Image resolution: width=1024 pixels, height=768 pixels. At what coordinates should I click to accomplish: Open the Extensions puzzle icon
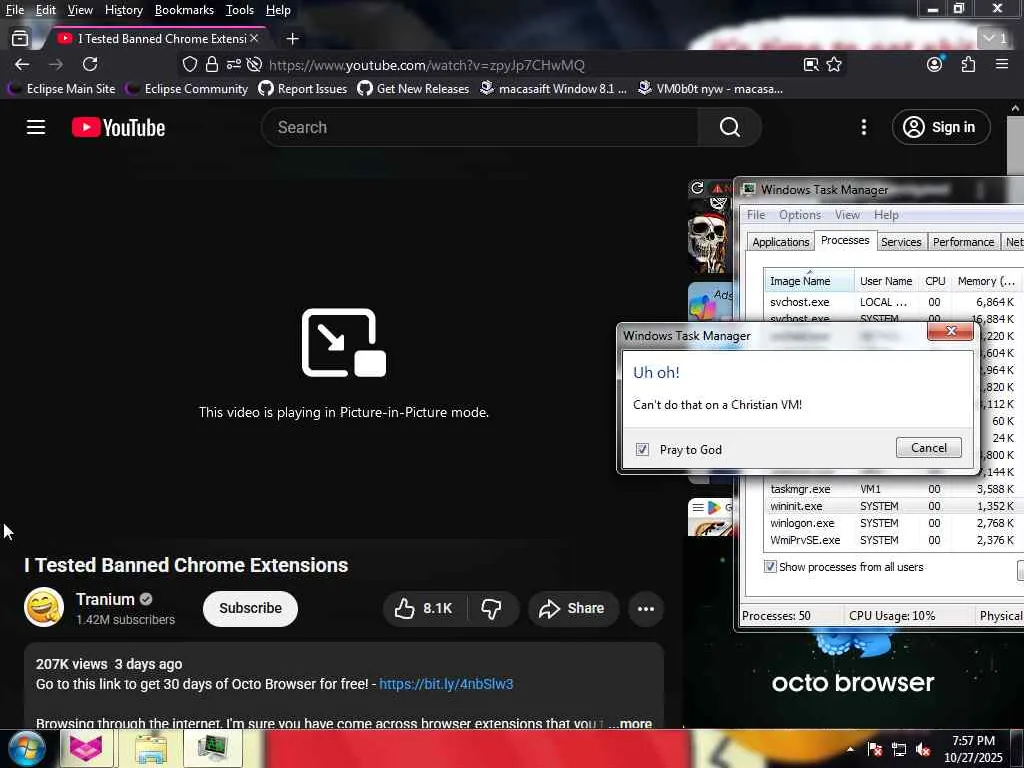click(968, 64)
